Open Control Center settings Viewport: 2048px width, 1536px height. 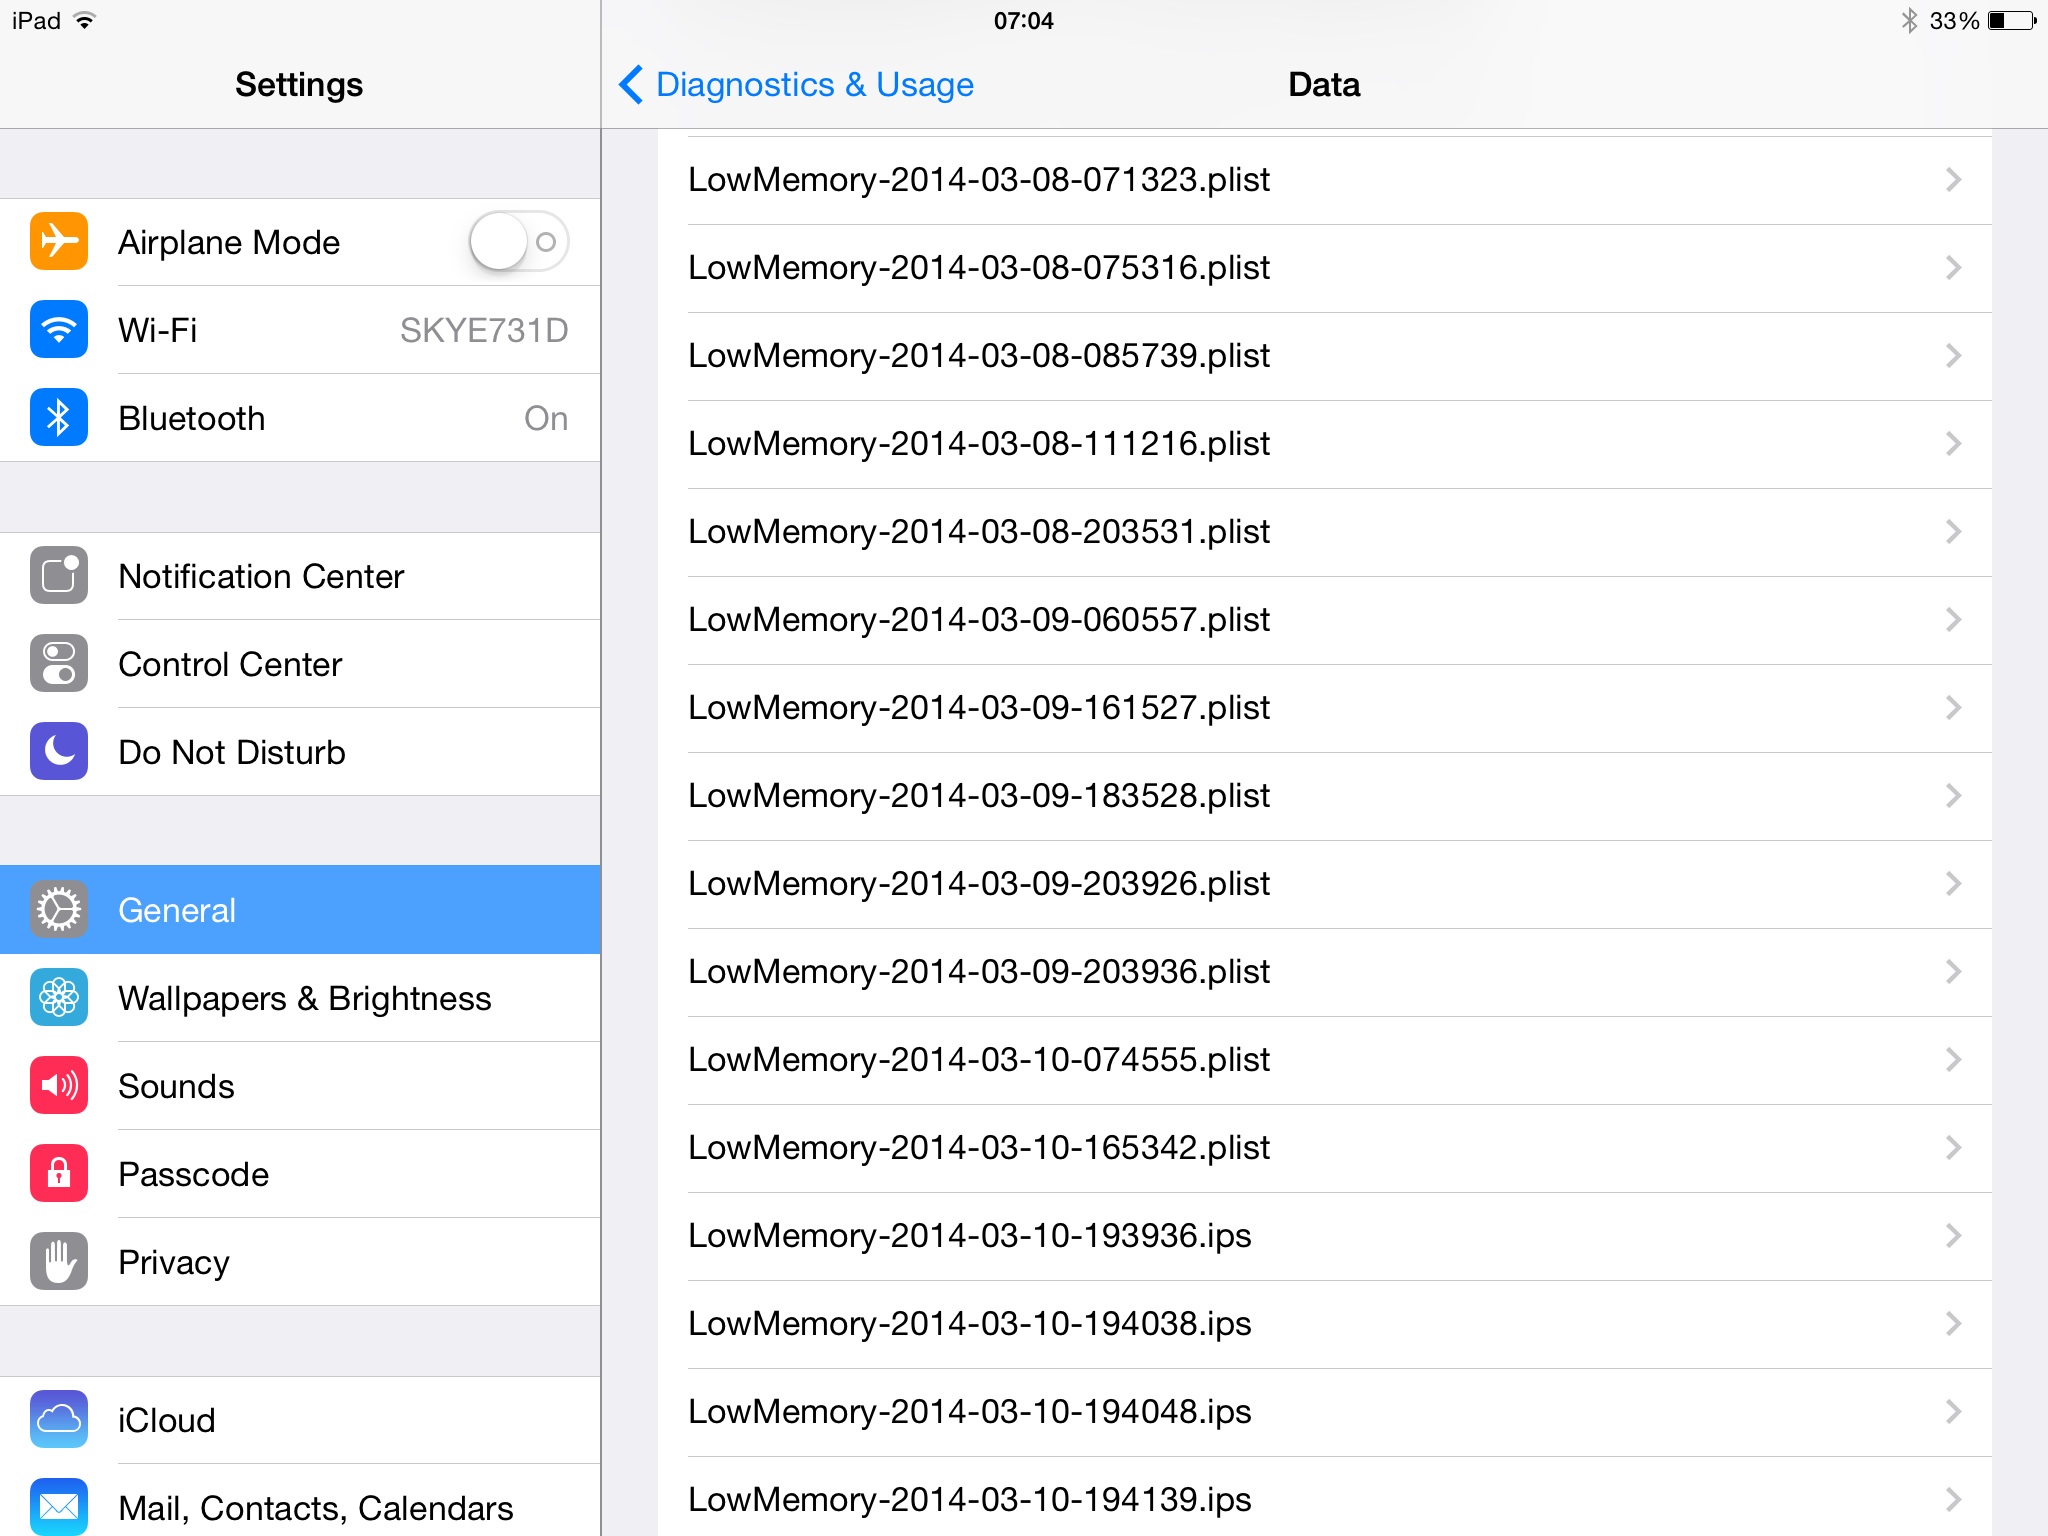tap(300, 664)
